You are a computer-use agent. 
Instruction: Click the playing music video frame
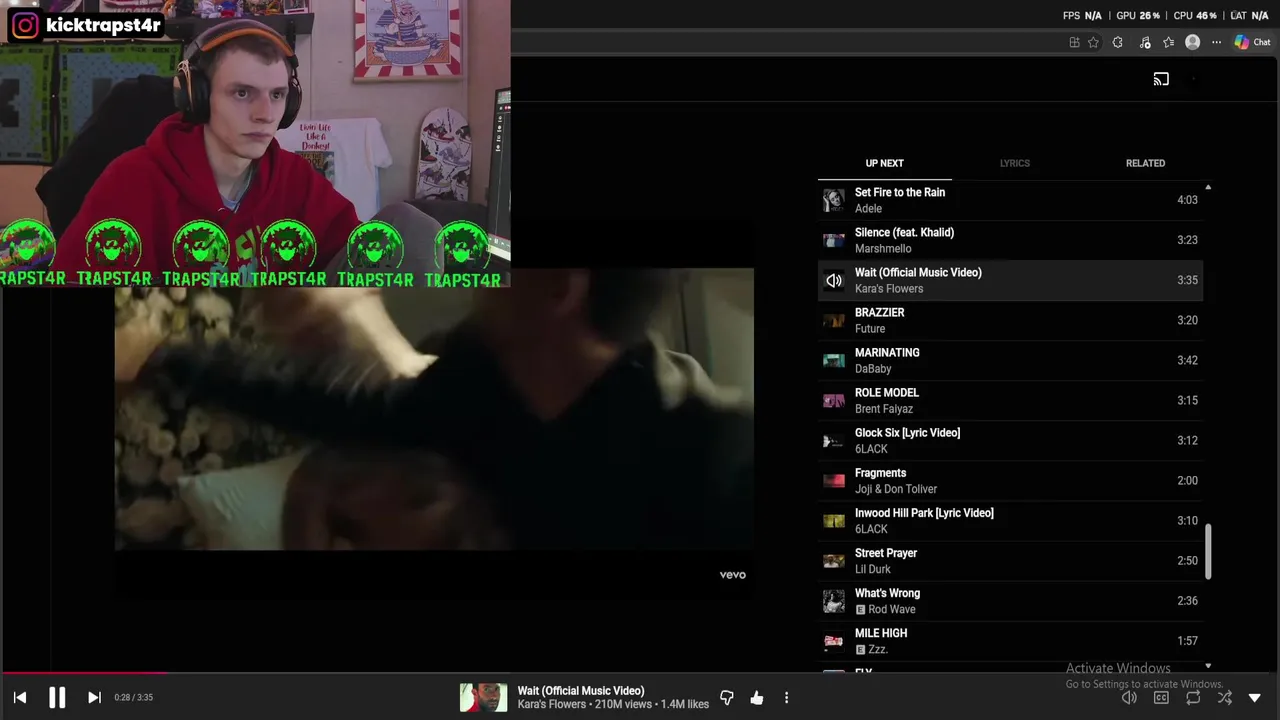click(x=434, y=409)
